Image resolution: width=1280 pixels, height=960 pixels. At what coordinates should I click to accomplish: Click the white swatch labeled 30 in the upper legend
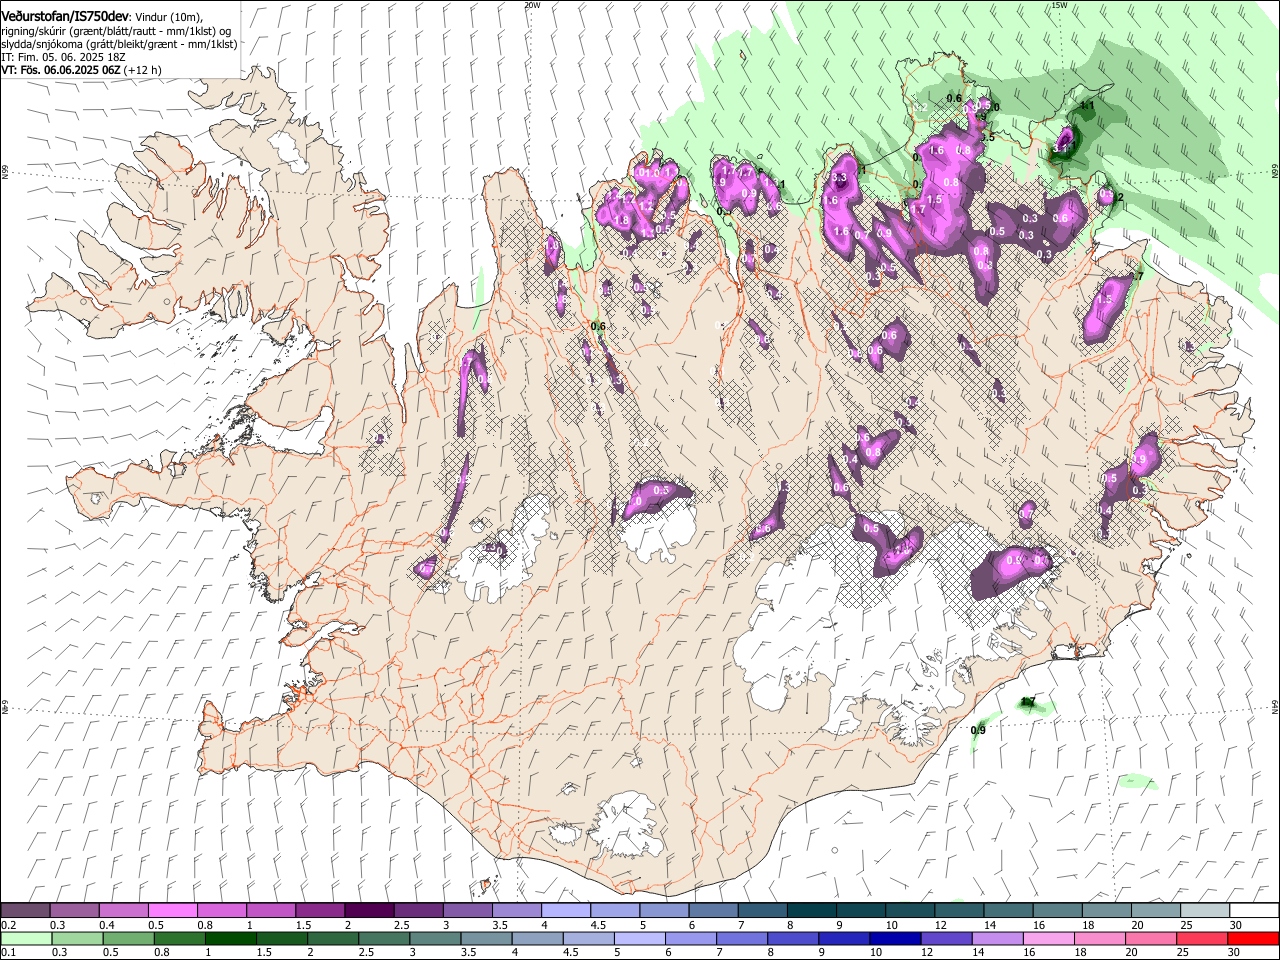pos(1254,911)
